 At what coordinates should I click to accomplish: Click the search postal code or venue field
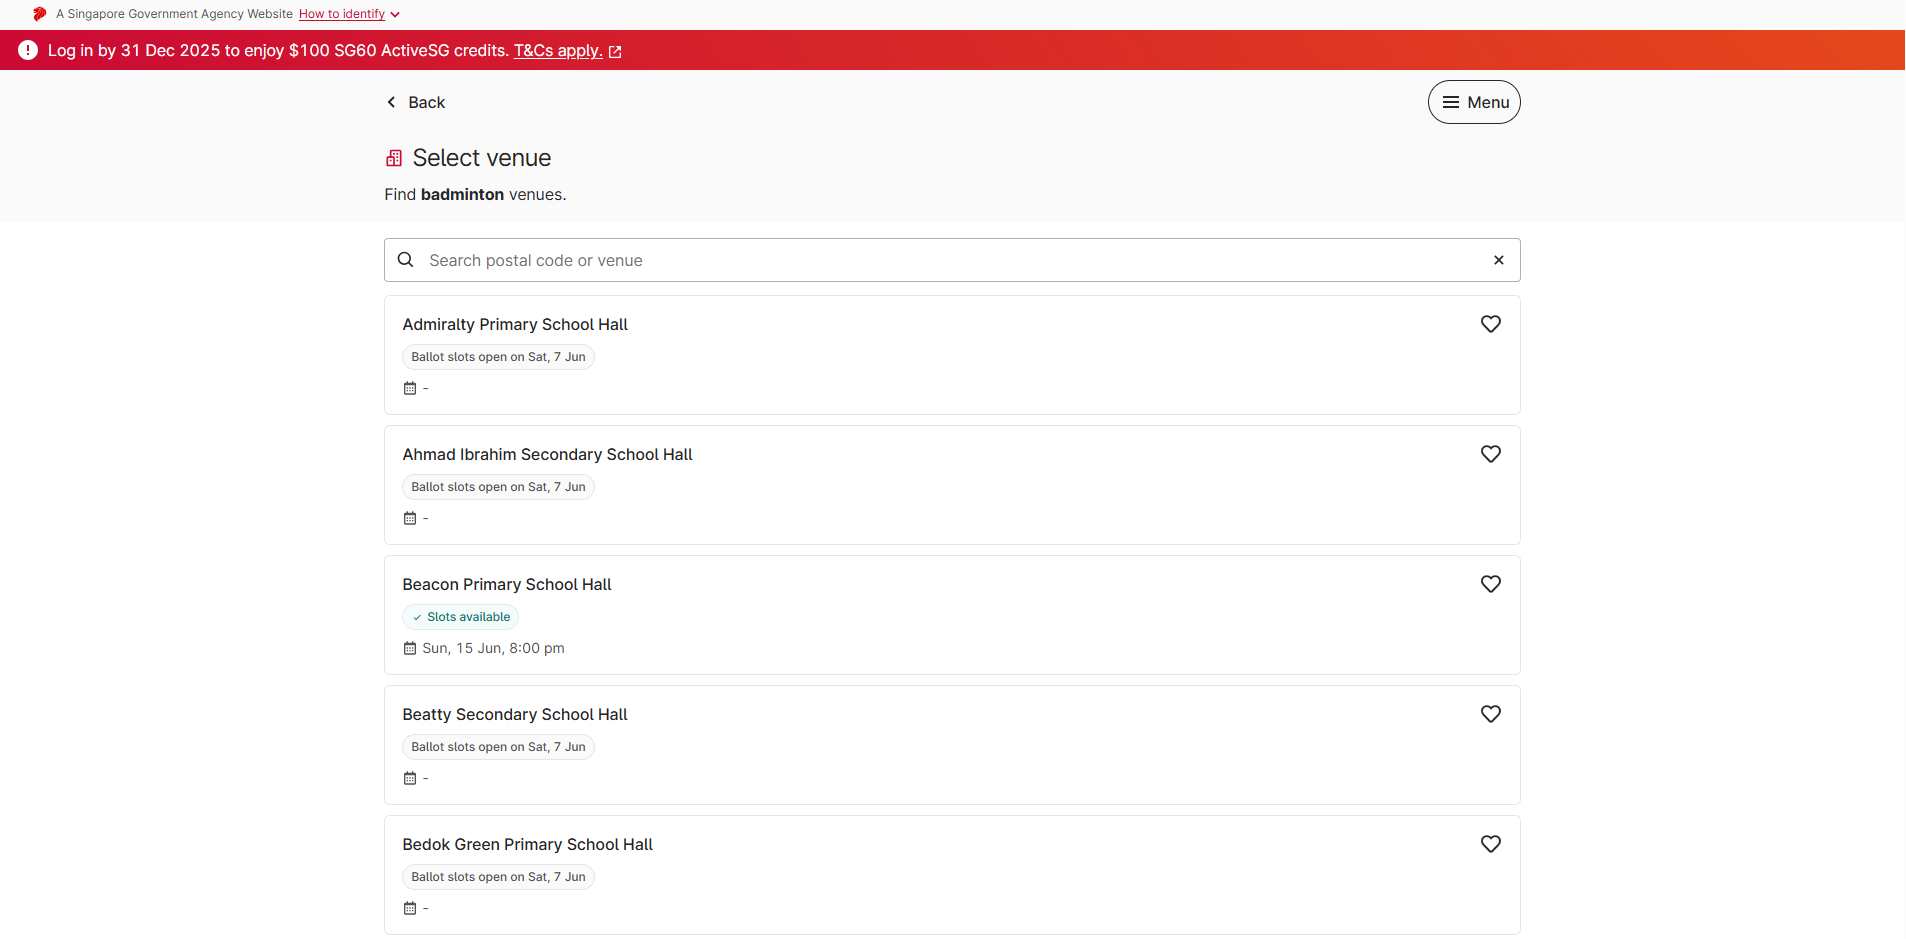click(x=950, y=260)
